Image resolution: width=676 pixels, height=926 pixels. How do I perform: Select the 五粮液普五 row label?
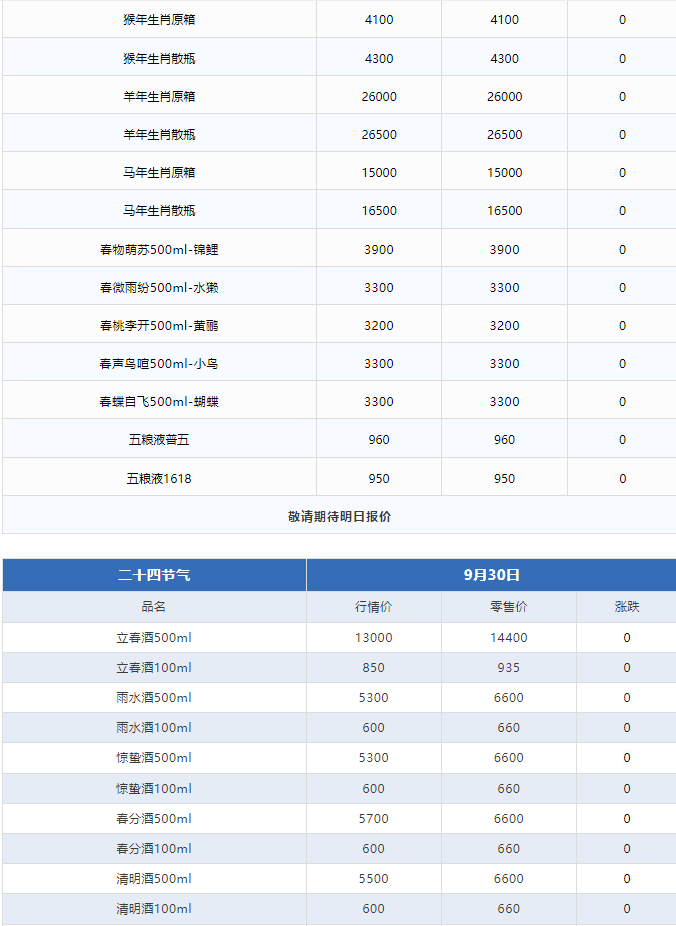[159, 440]
